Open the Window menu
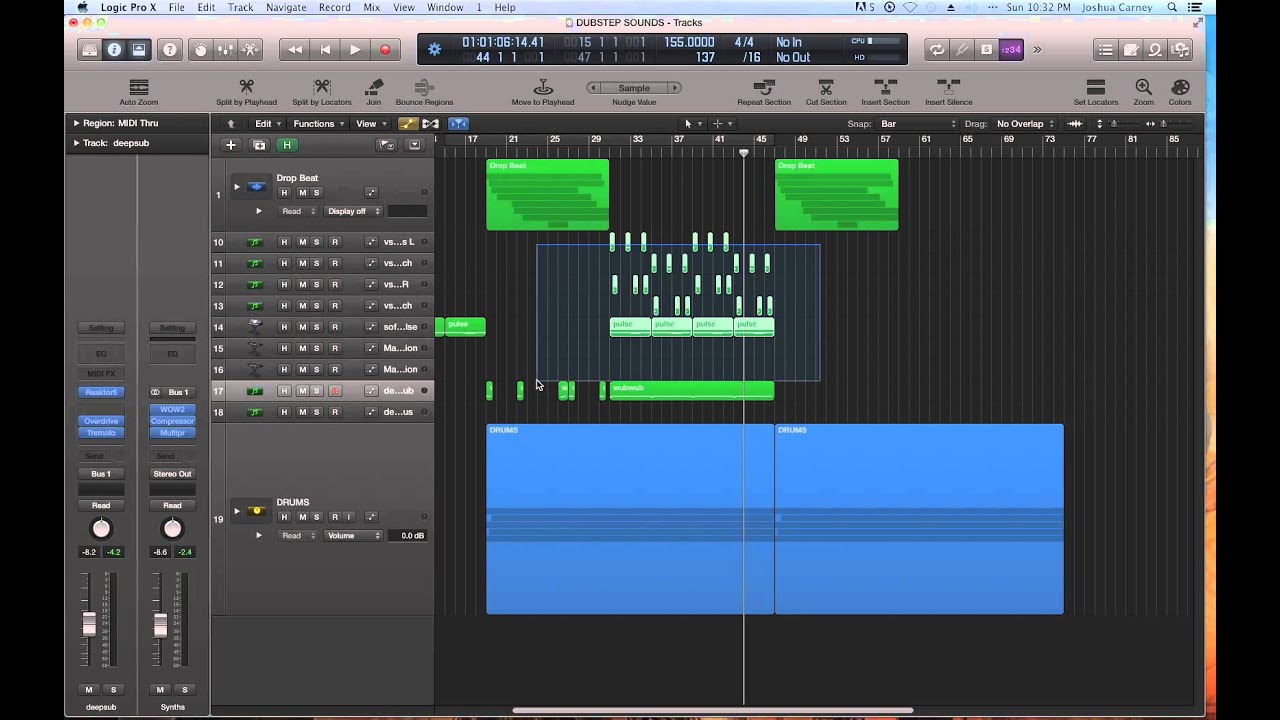 tap(445, 7)
